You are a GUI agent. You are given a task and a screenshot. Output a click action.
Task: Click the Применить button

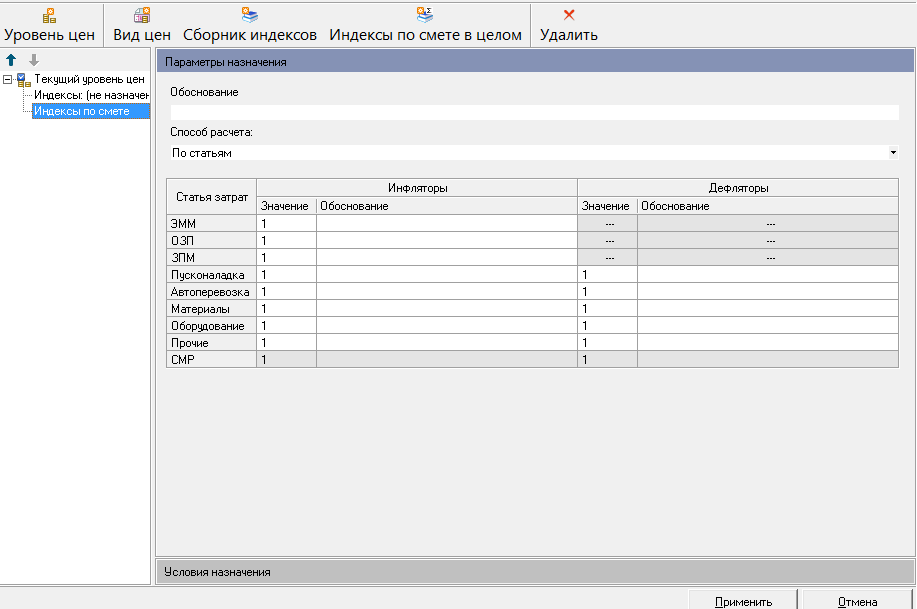pyautogui.click(x=743, y=601)
